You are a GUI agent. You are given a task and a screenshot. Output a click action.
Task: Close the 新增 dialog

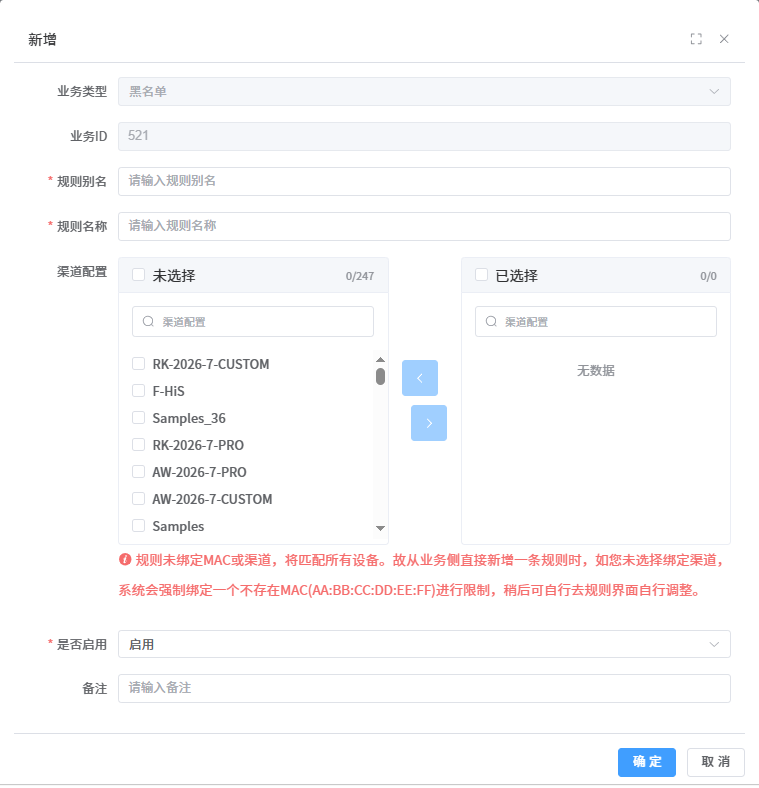click(x=724, y=39)
